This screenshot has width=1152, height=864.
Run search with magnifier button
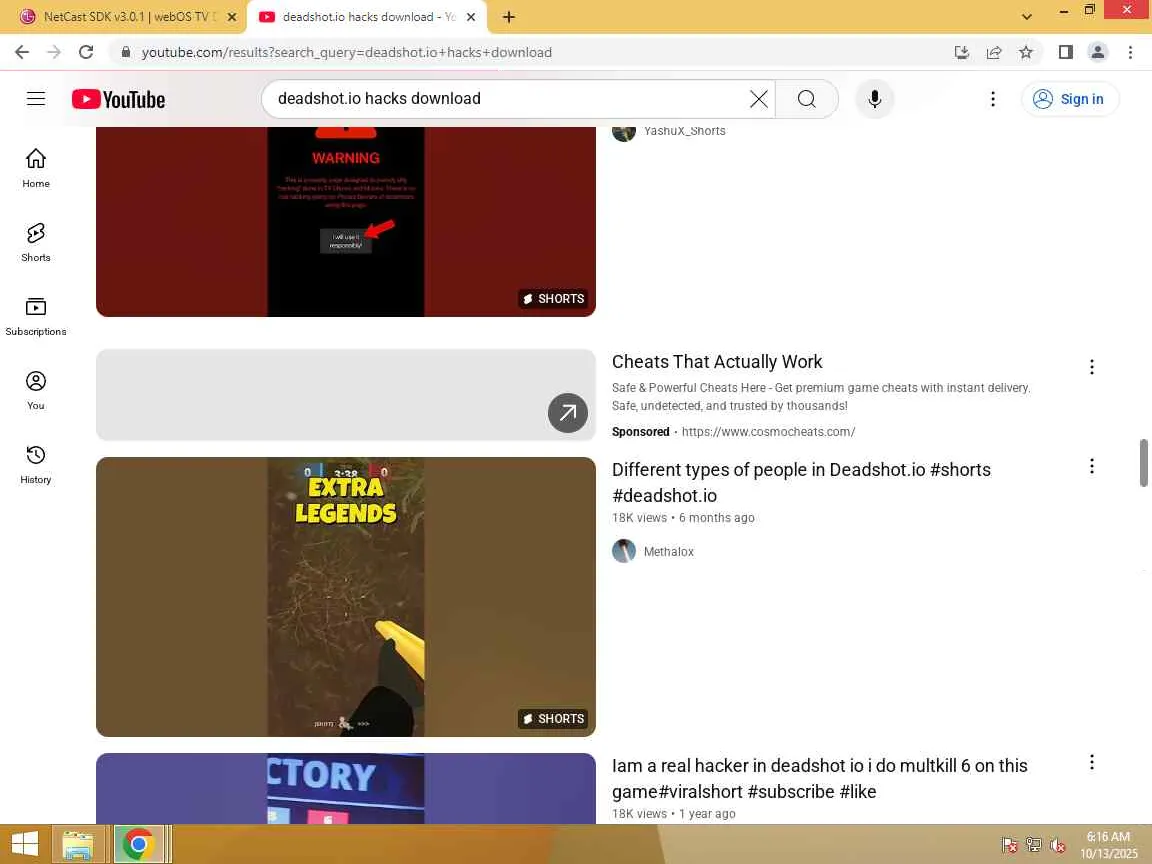pyautogui.click(x=807, y=98)
